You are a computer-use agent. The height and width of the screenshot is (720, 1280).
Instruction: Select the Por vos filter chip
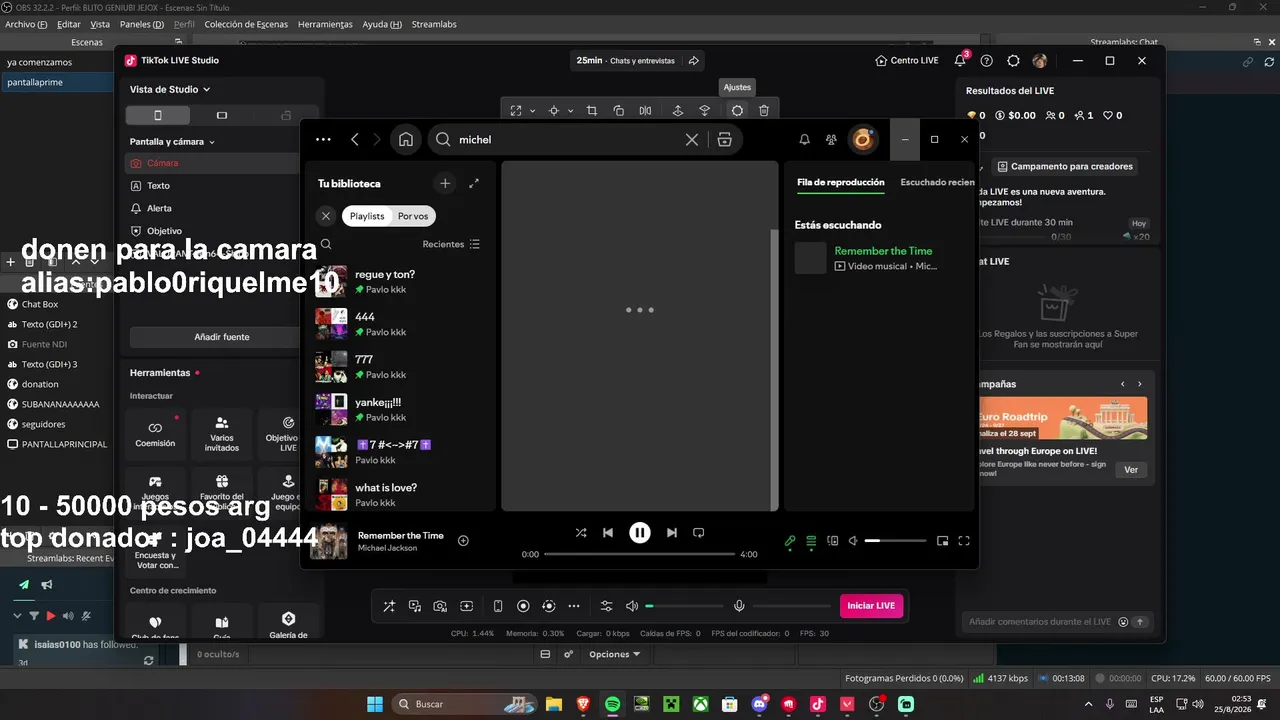tap(413, 216)
